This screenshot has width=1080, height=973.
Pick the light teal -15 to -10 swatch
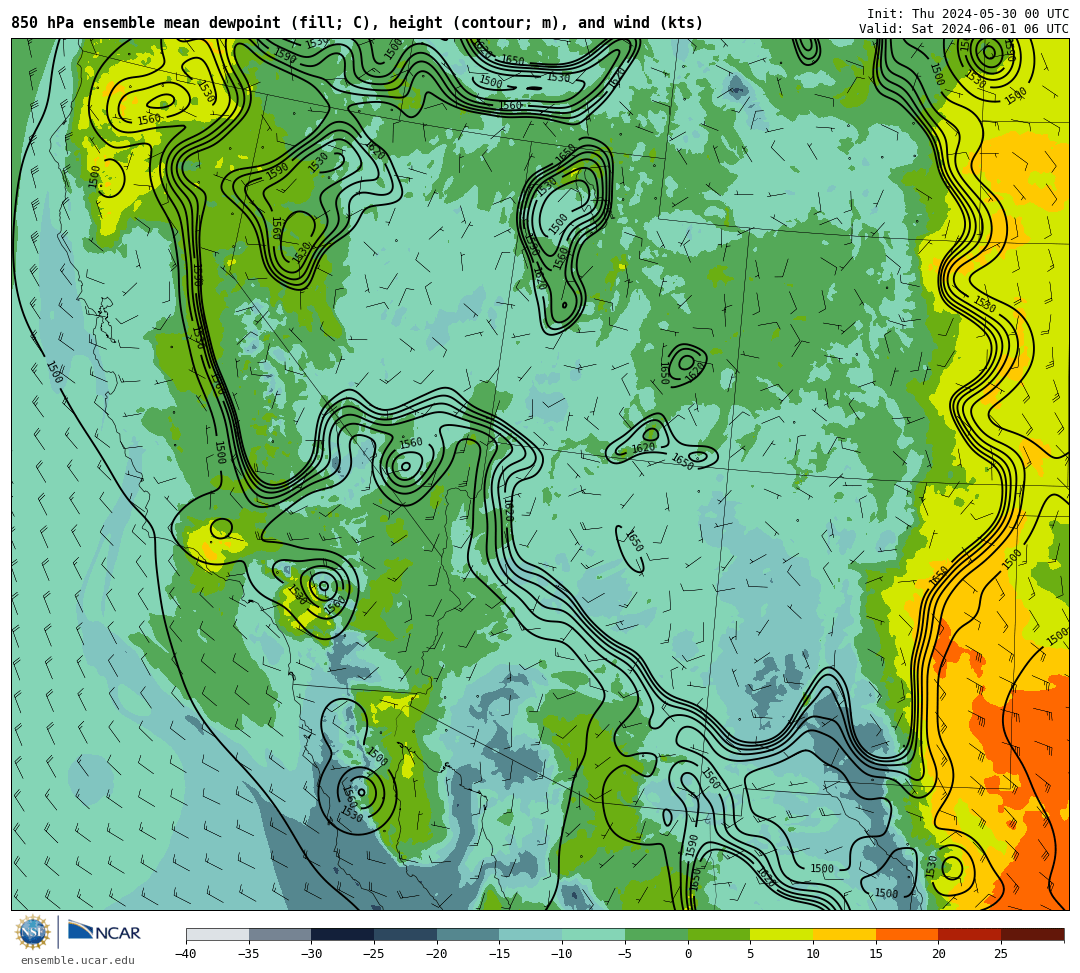(531, 934)
